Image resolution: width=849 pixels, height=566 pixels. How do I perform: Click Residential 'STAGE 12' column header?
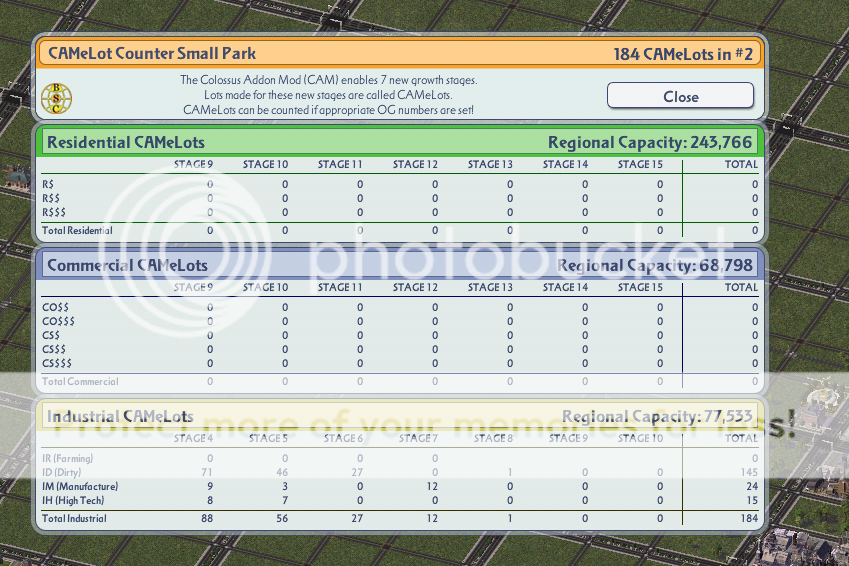point(415,164)
